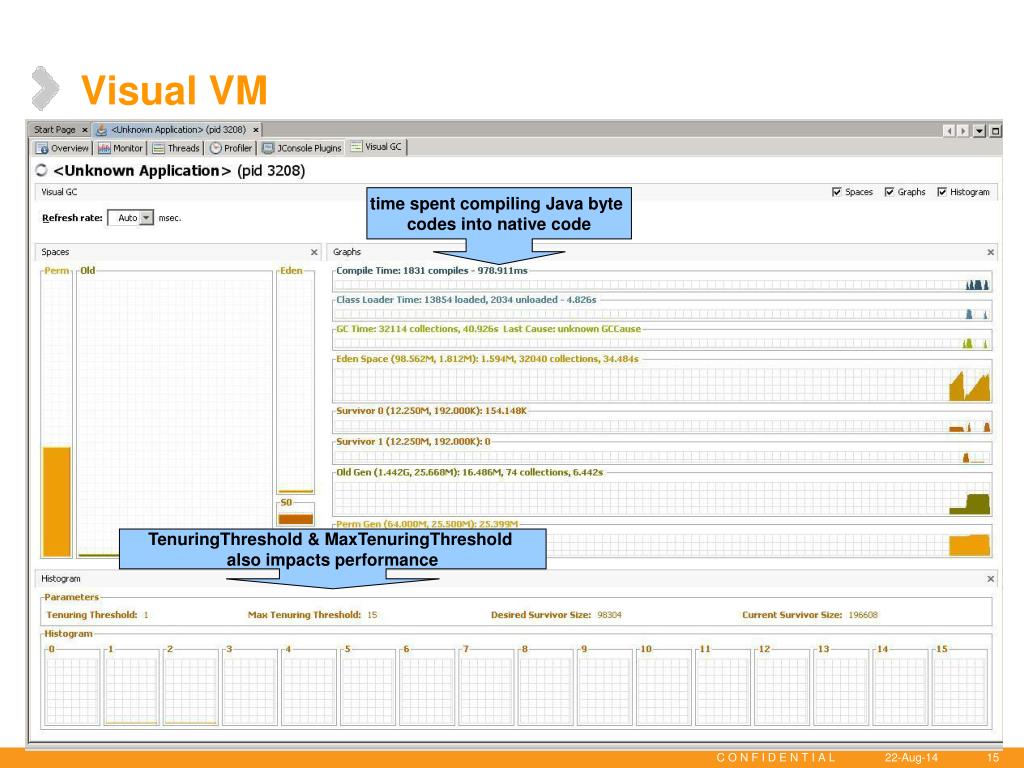The height and width of the screenshot is (768, 1024).
Task: Click the Profiler clock icon
Action: pos(216,148)
